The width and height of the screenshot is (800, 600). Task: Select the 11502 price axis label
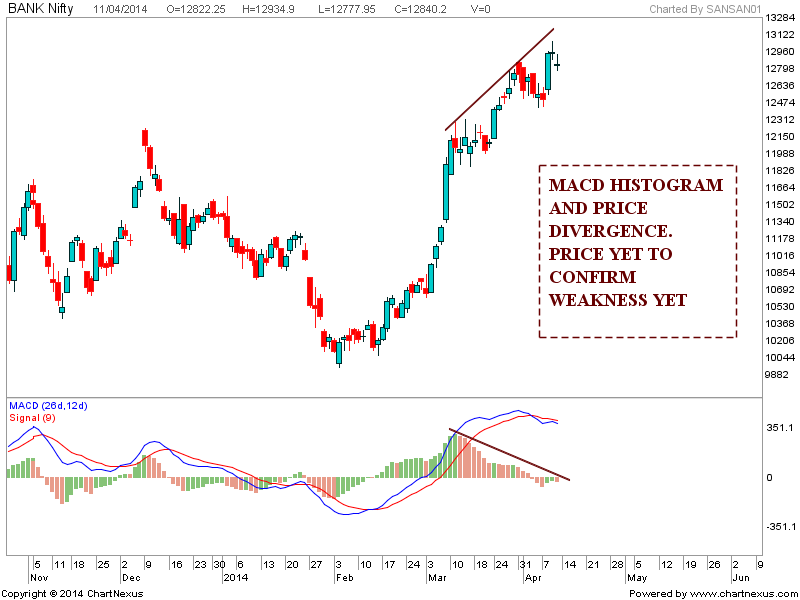tap(780, 205)
